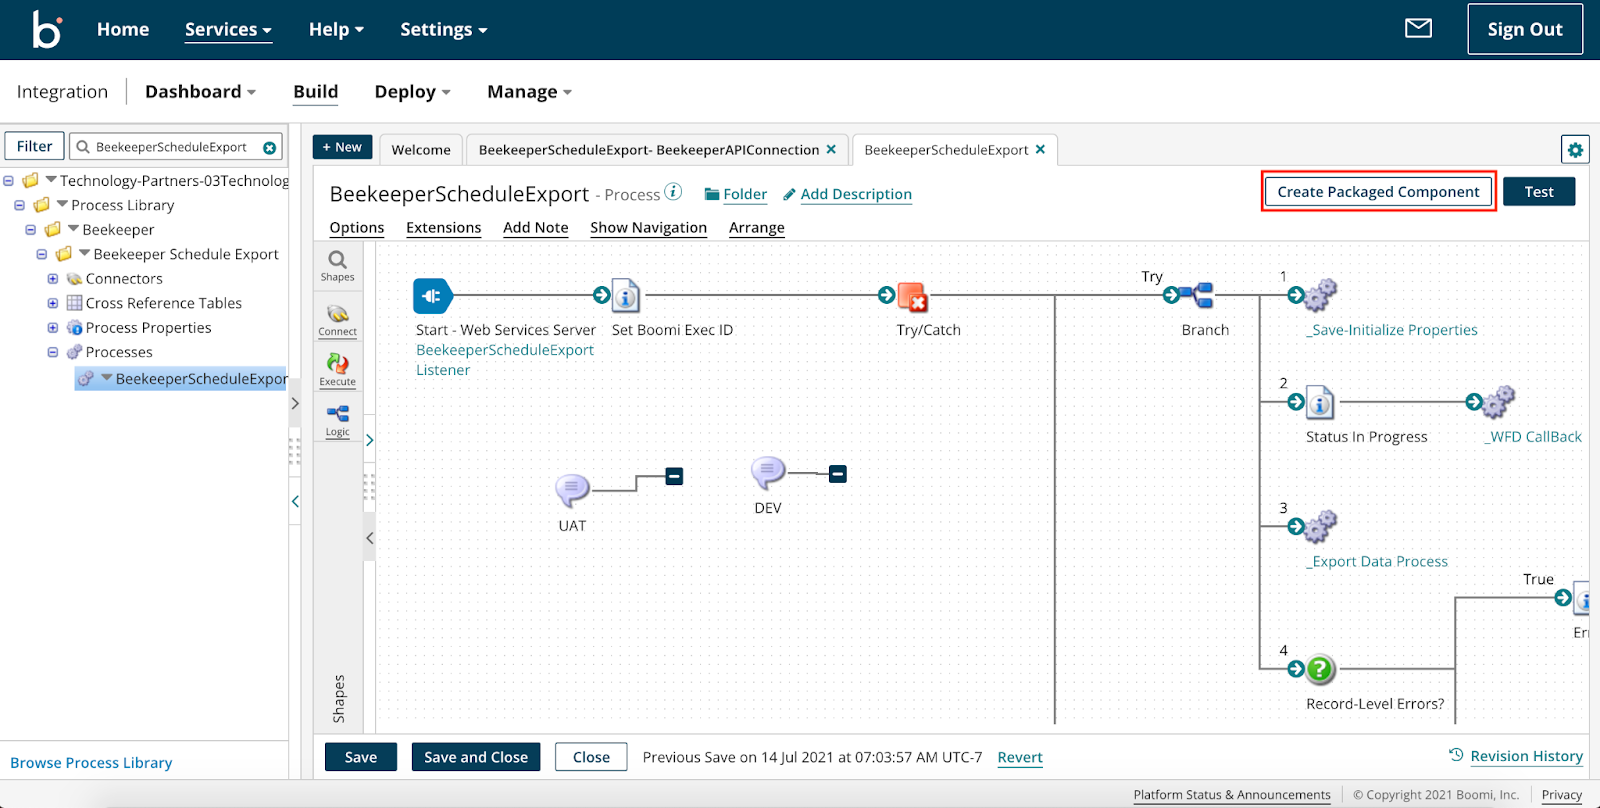Image resolution: width=1600 pixels, height=808 pixels.
Task: Click the UAT note bubble
Action: point(572,490)
